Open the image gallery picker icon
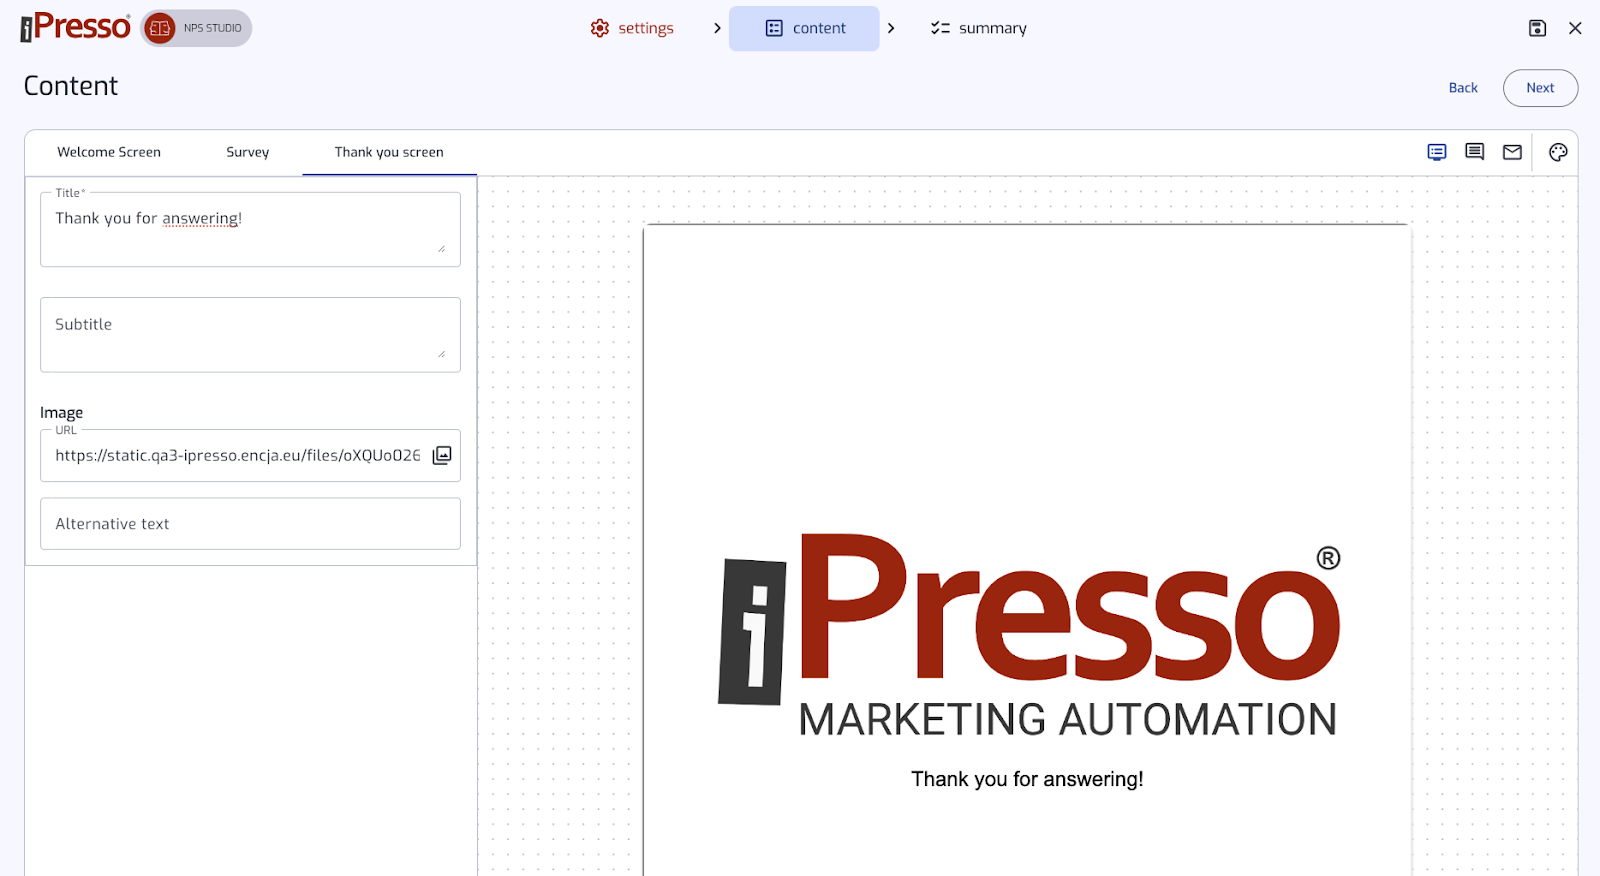This screenshot has width=1600, height=876. (x=442, y=456)
